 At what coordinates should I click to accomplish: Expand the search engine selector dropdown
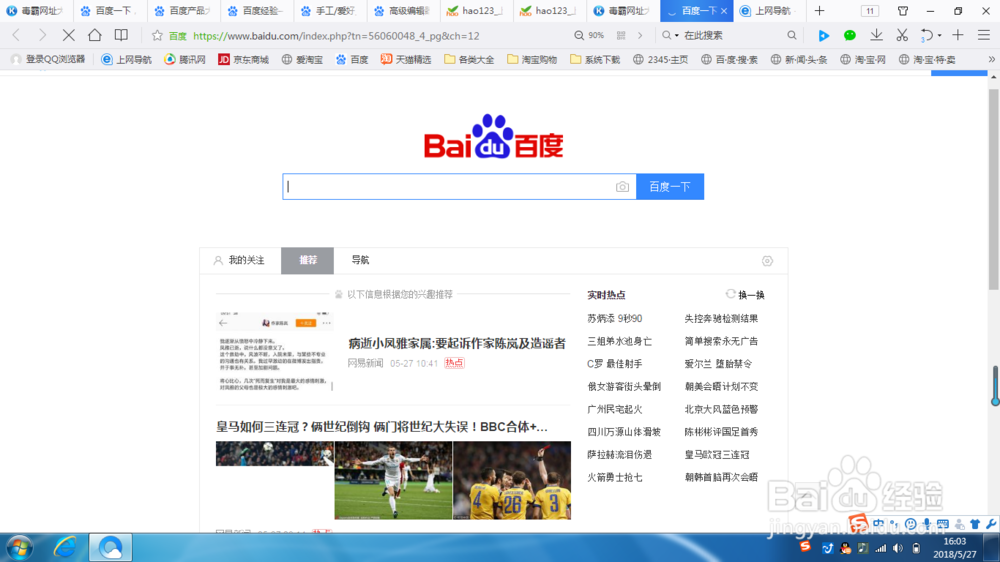tap(677, 36)
